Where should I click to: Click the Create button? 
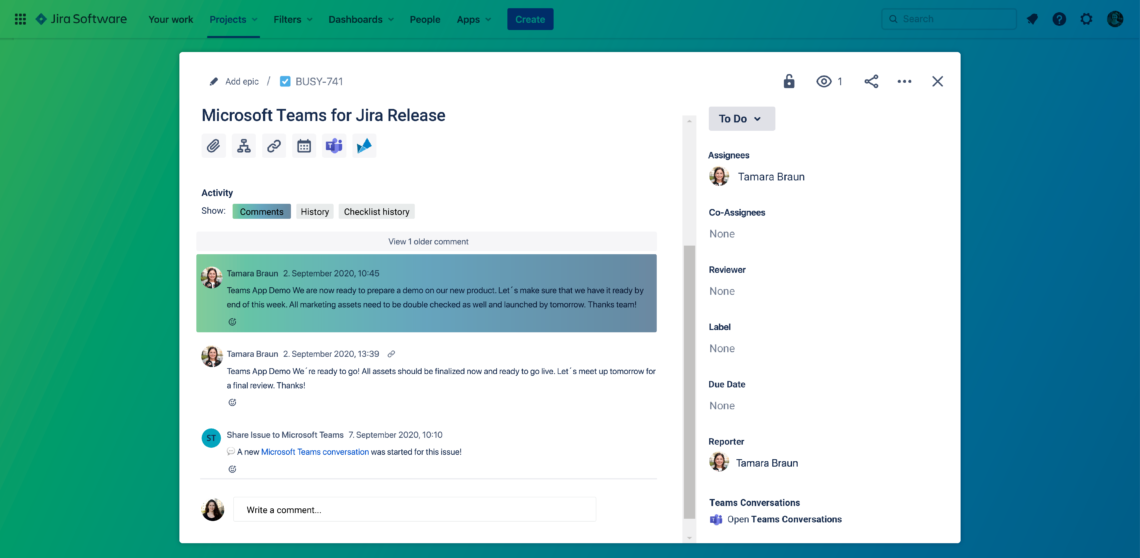pos(530,20)
